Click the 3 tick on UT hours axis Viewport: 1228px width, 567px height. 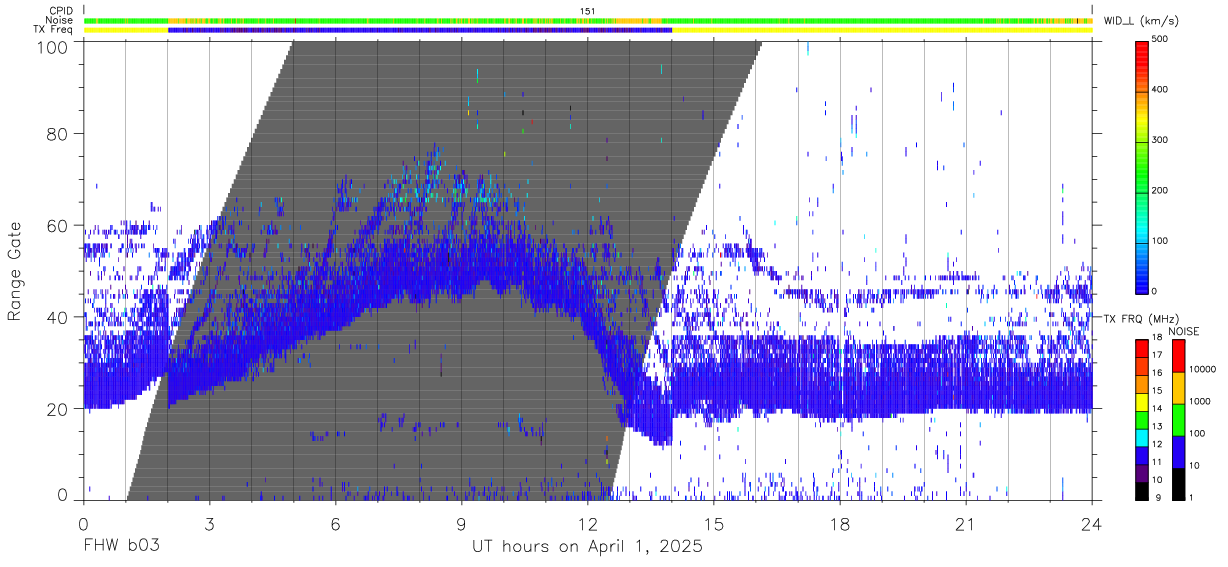coord(208,525)
